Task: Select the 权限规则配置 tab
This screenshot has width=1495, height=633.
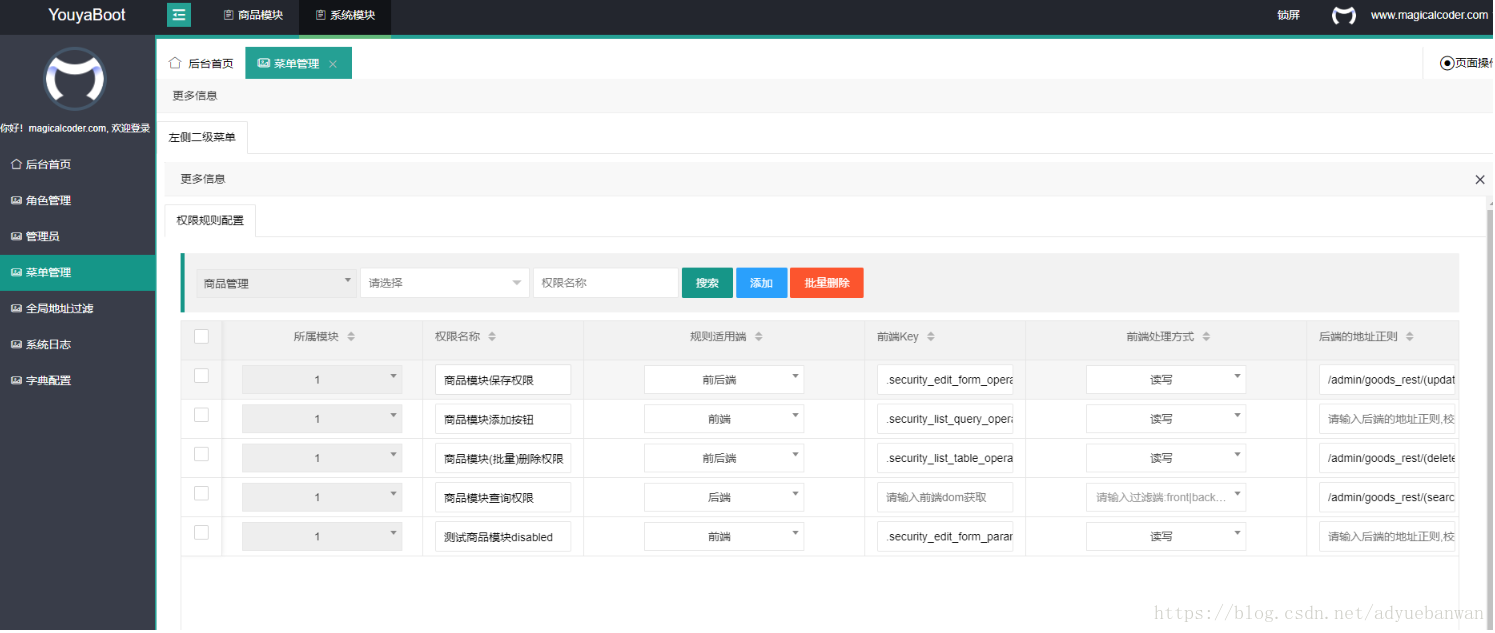Action: click(209, 220)
